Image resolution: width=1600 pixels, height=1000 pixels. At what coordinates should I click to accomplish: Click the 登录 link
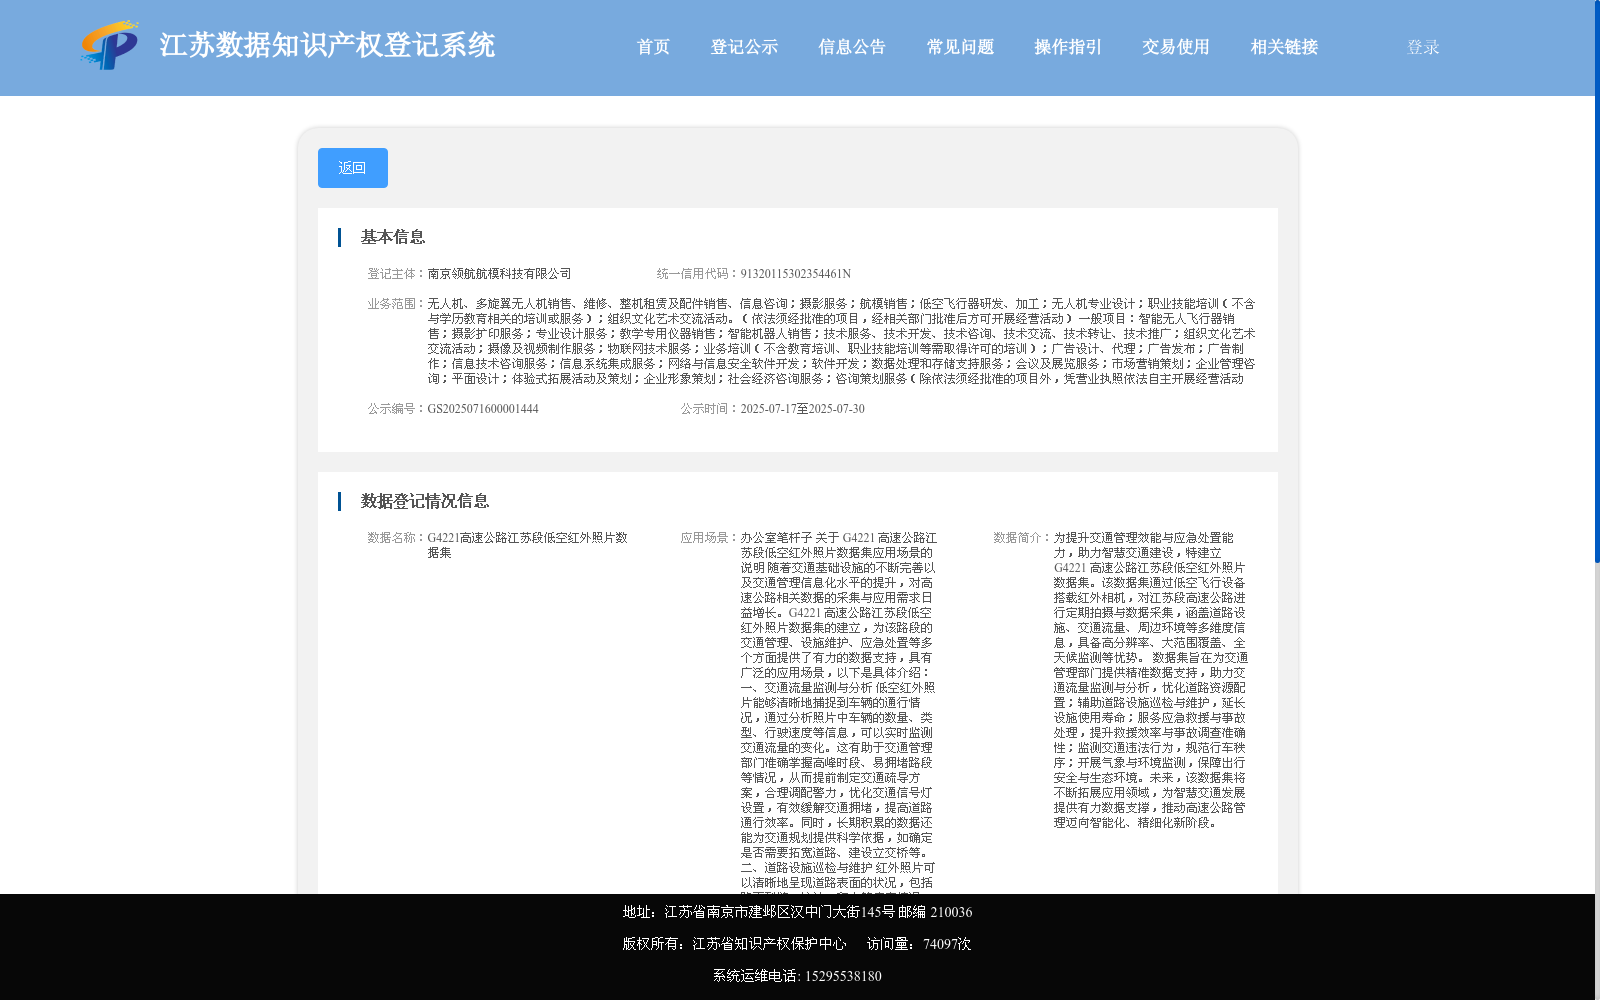[1423, 47]
